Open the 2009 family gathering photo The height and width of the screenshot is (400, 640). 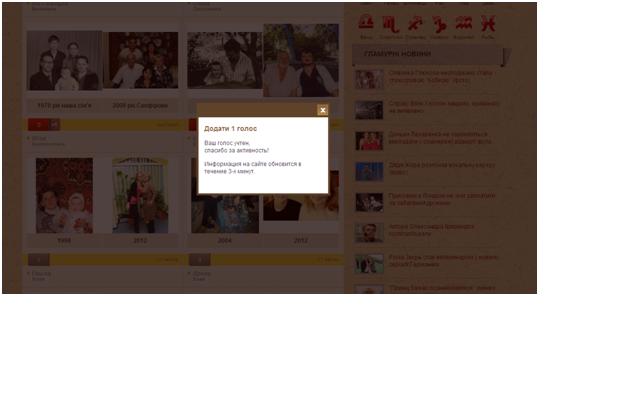click(x=141, y=60)
